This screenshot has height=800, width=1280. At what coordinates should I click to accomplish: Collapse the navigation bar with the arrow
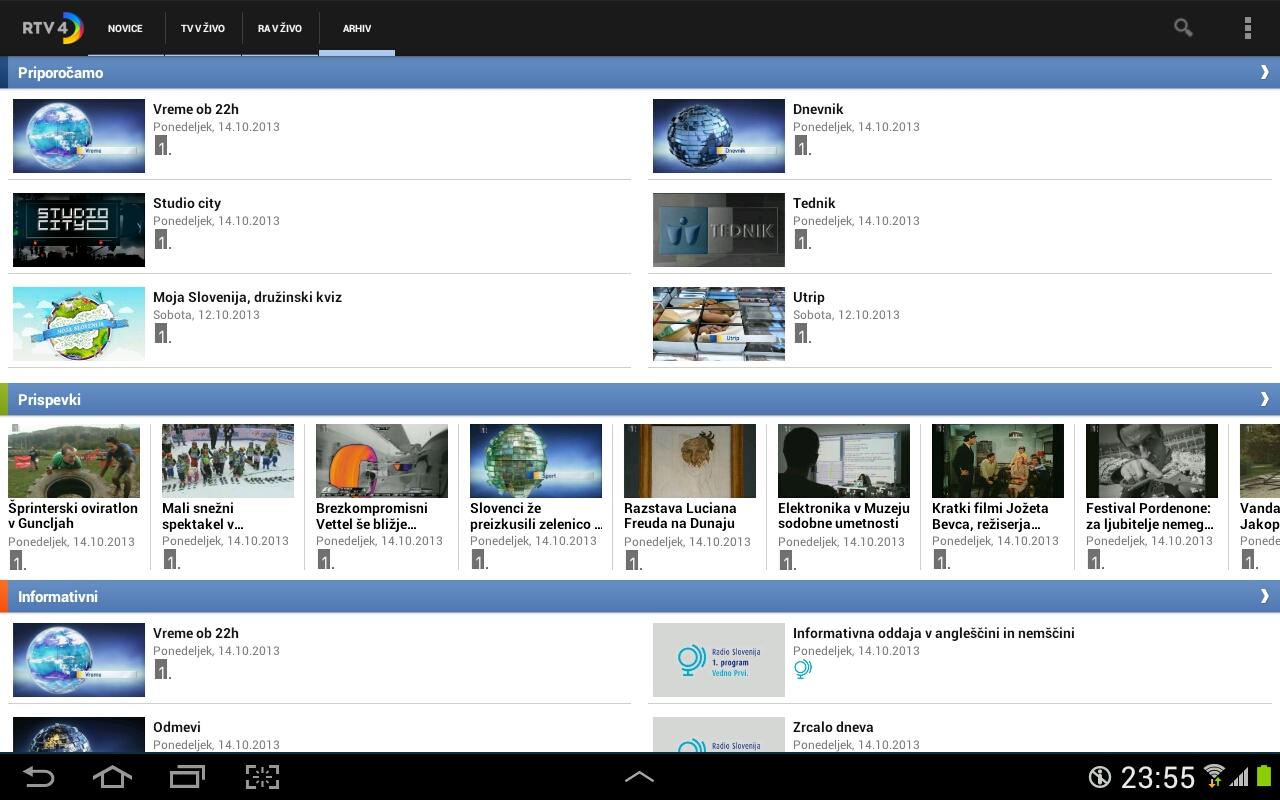click(x=639, y=776)
